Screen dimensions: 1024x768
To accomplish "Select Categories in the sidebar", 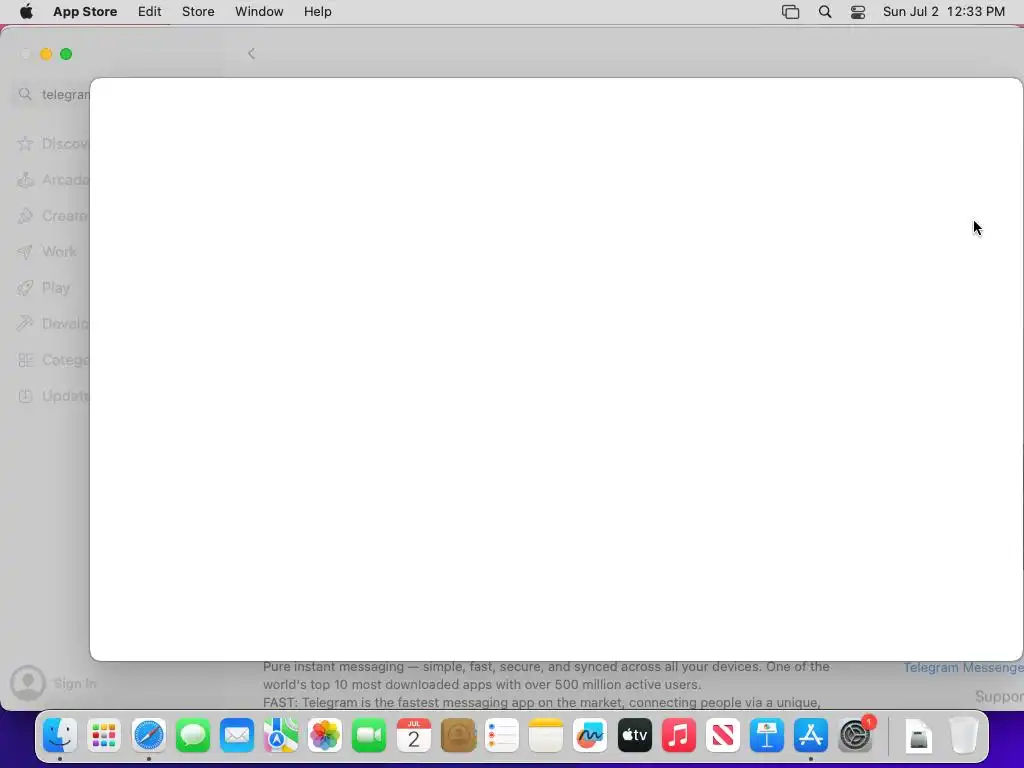I will click(52, 360).
